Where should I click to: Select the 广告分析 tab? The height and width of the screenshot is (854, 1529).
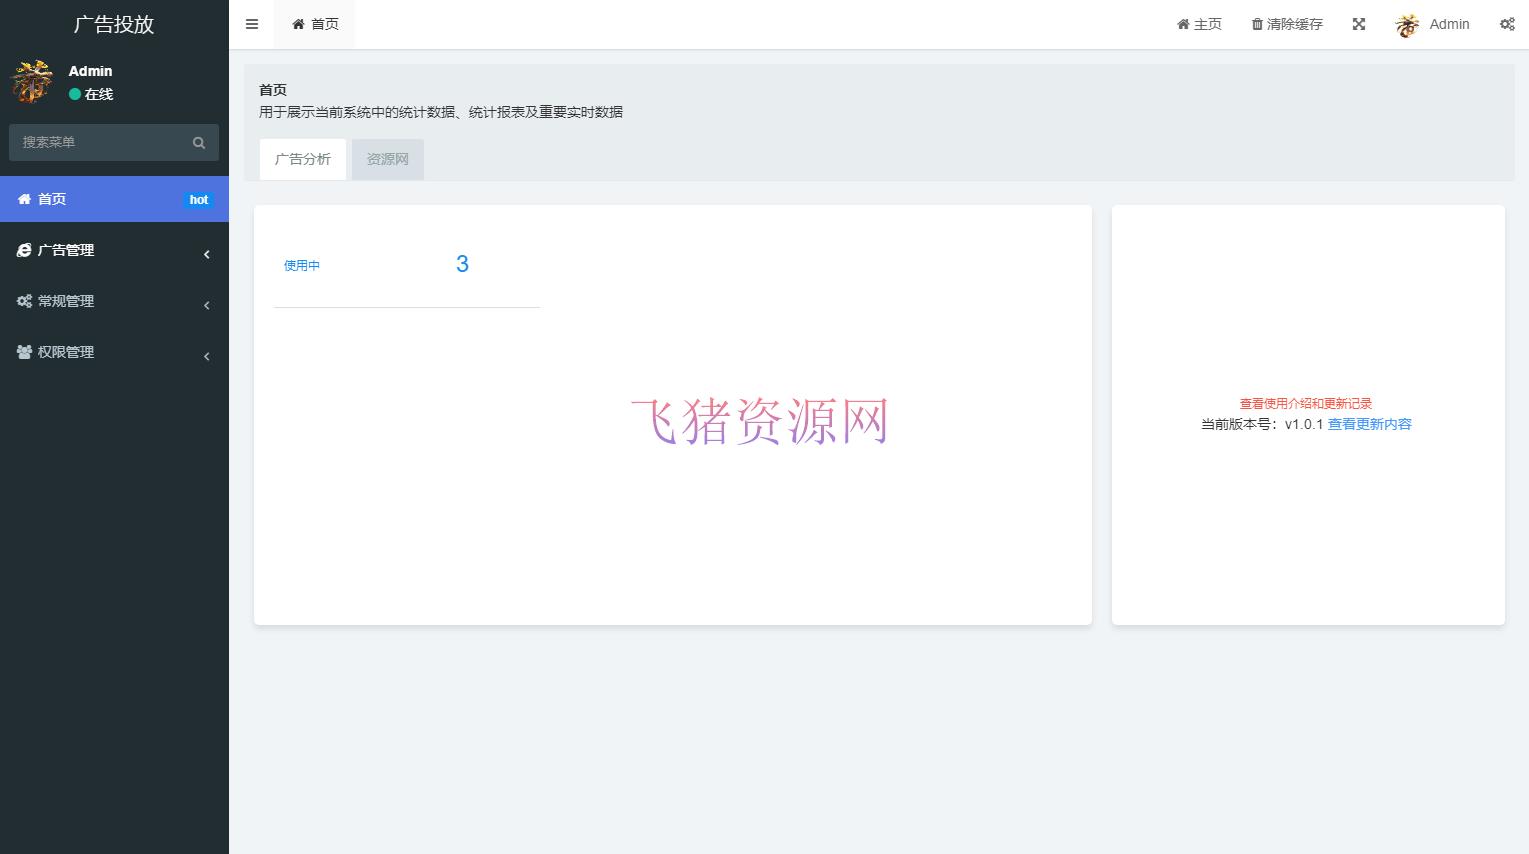pos(302,159)
